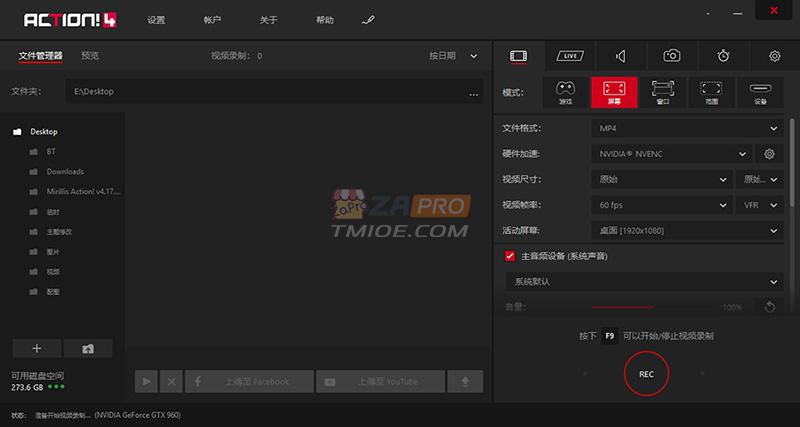Image resolution: width=800 pixels, height=427 pixels.
Task: Click the upload arrow button
Action: [465, 382]
